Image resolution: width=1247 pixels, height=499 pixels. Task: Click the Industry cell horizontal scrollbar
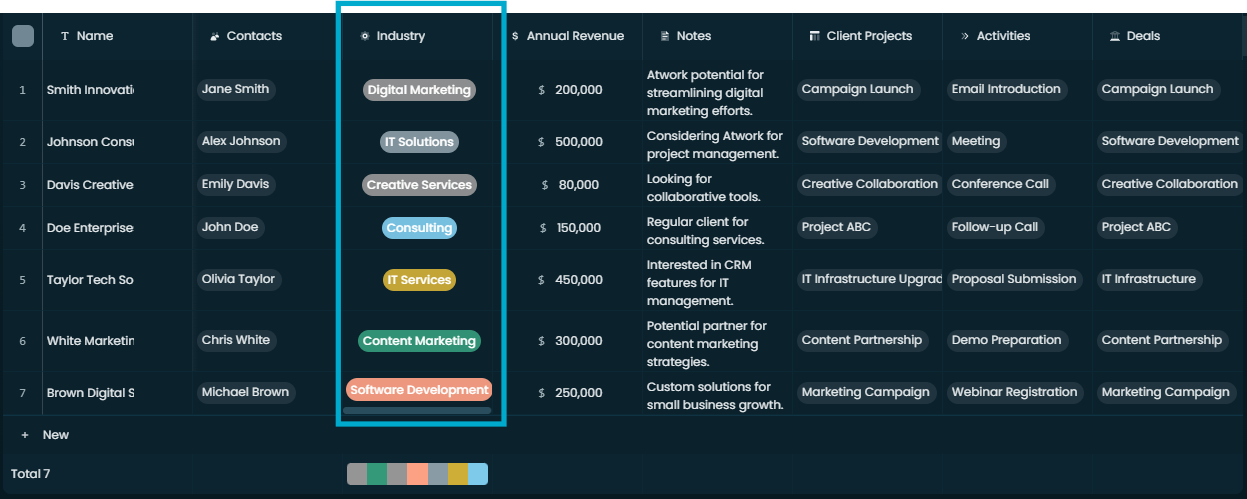(417, 410)
